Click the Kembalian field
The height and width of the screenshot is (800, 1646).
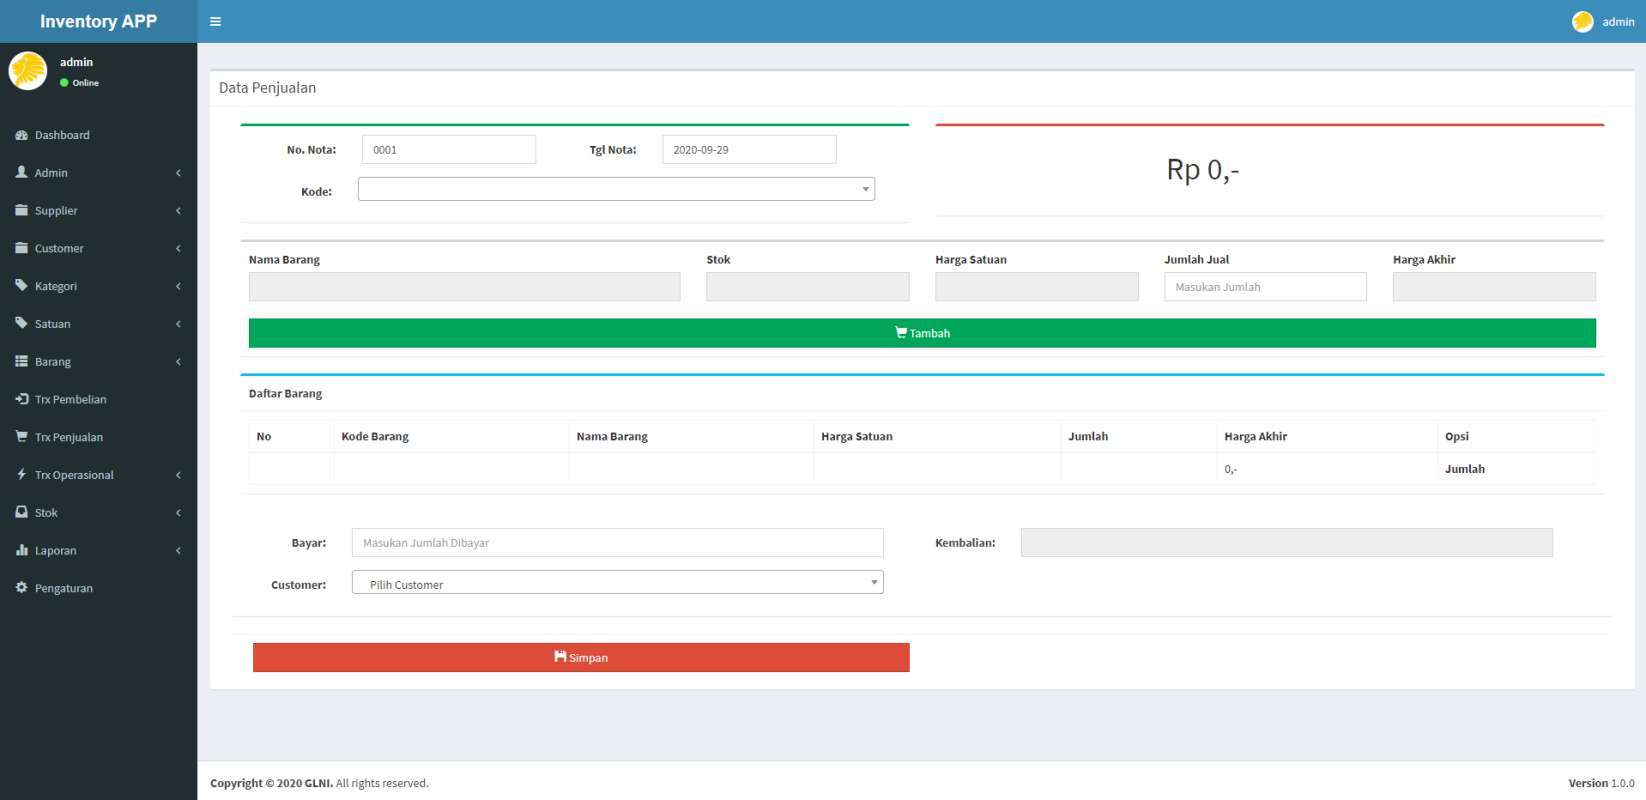[1286, 543]
